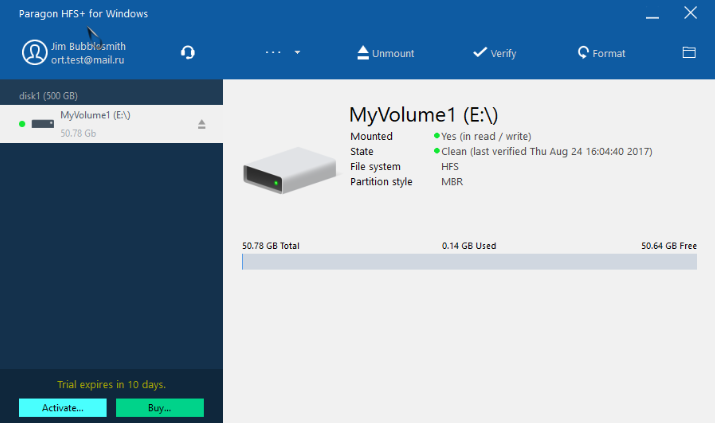Click the 'Clean (last verified...)' state text
Viewport: 715px width, 423px height.
click(x=547, y=151)
